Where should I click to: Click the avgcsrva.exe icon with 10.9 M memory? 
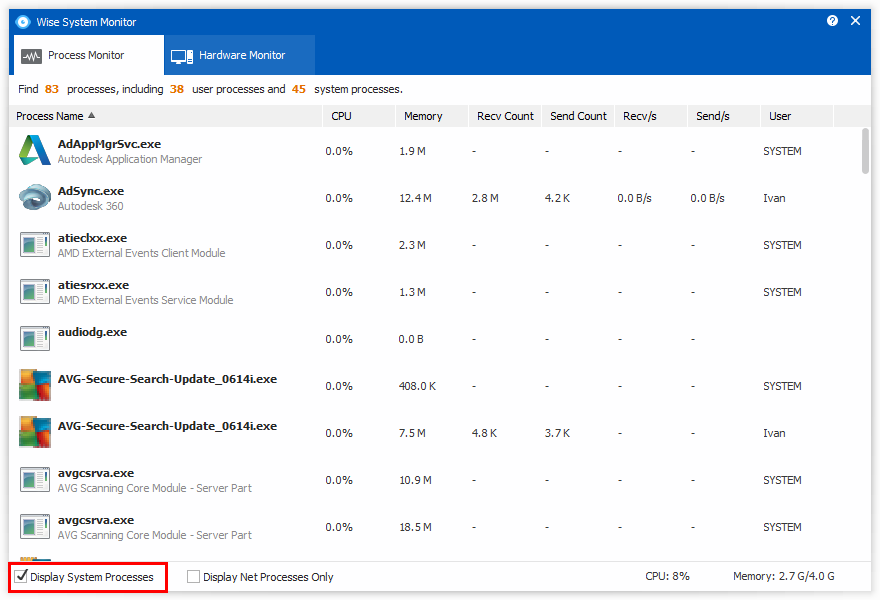point(35,480)
